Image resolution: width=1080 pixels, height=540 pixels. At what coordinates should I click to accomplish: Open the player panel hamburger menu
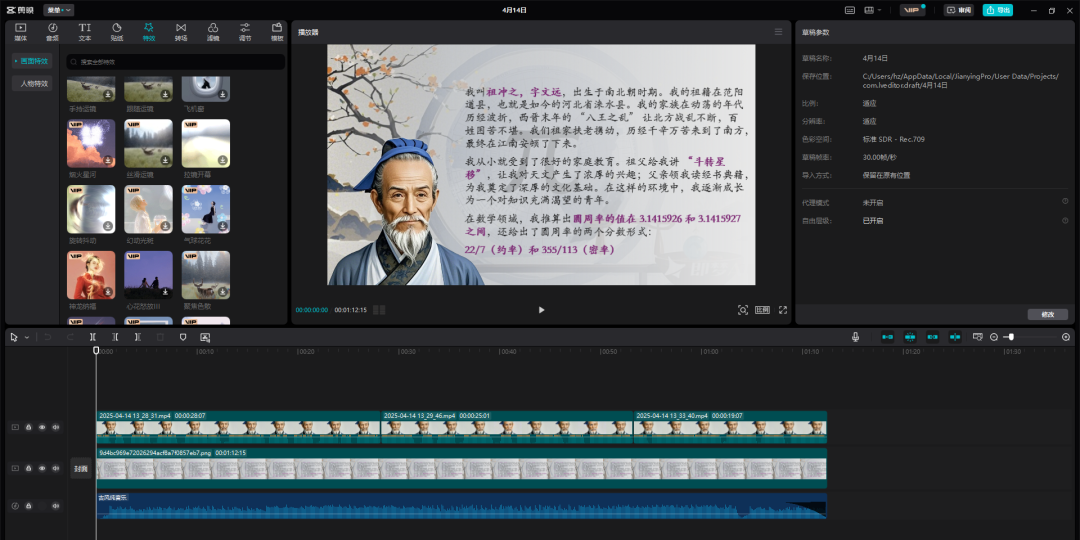tap(778, 32)
